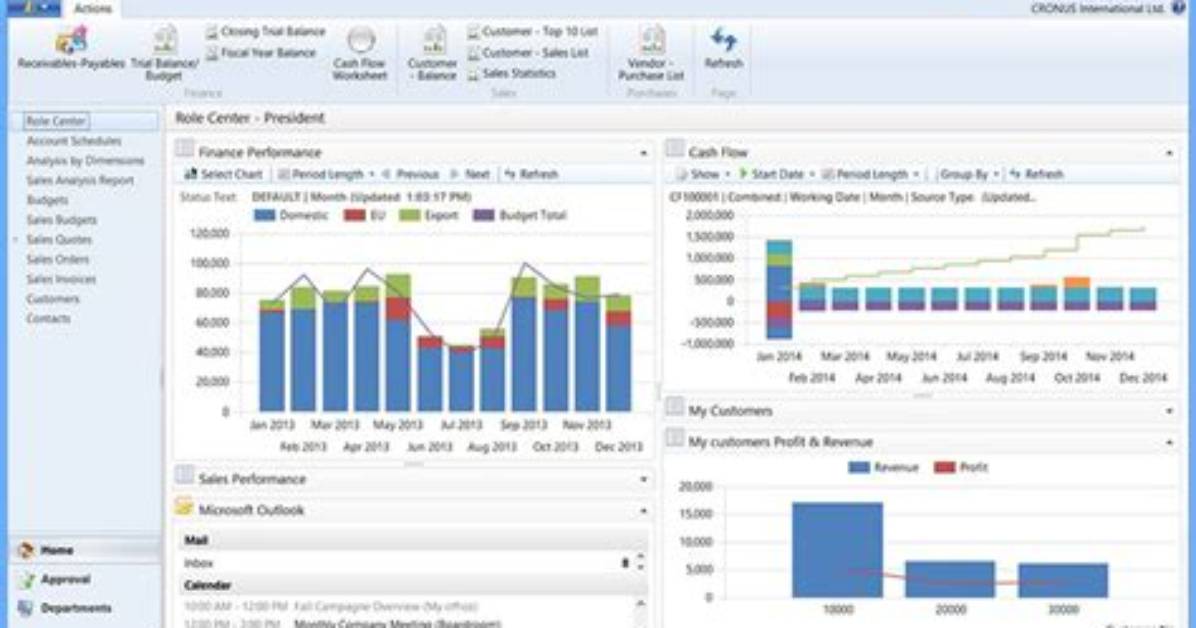
Task: Go to Previous period in Finance Performance
Action: 410,174
